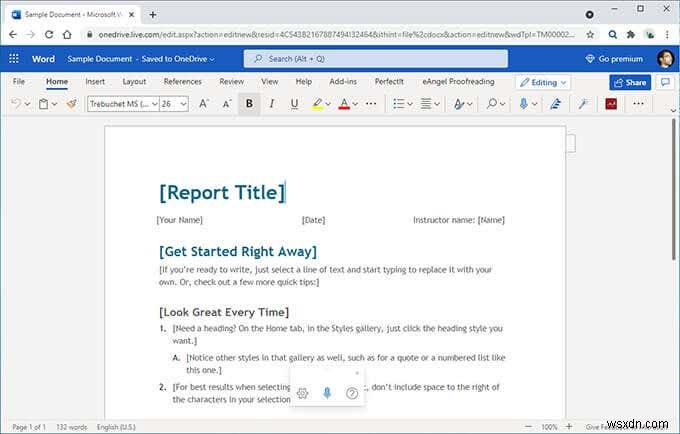
Task: Open more ribbon options at far right
Action: click(x=638, y=104)
